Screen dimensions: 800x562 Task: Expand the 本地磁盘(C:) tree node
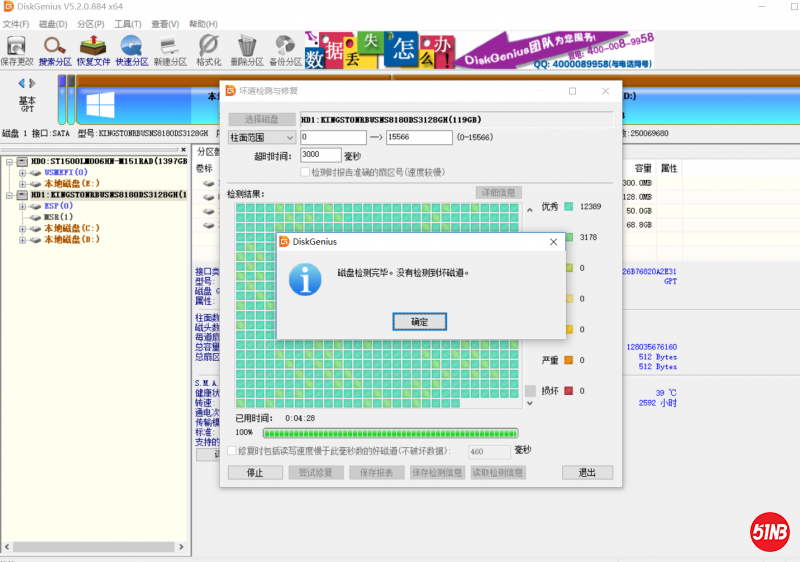pos(22,228)
